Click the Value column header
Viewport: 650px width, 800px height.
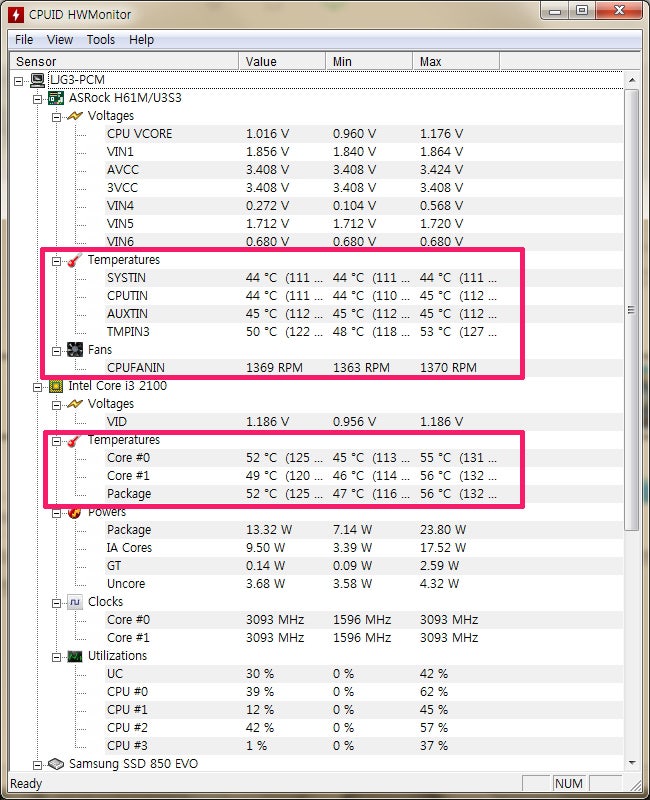[x=282, y=61]
